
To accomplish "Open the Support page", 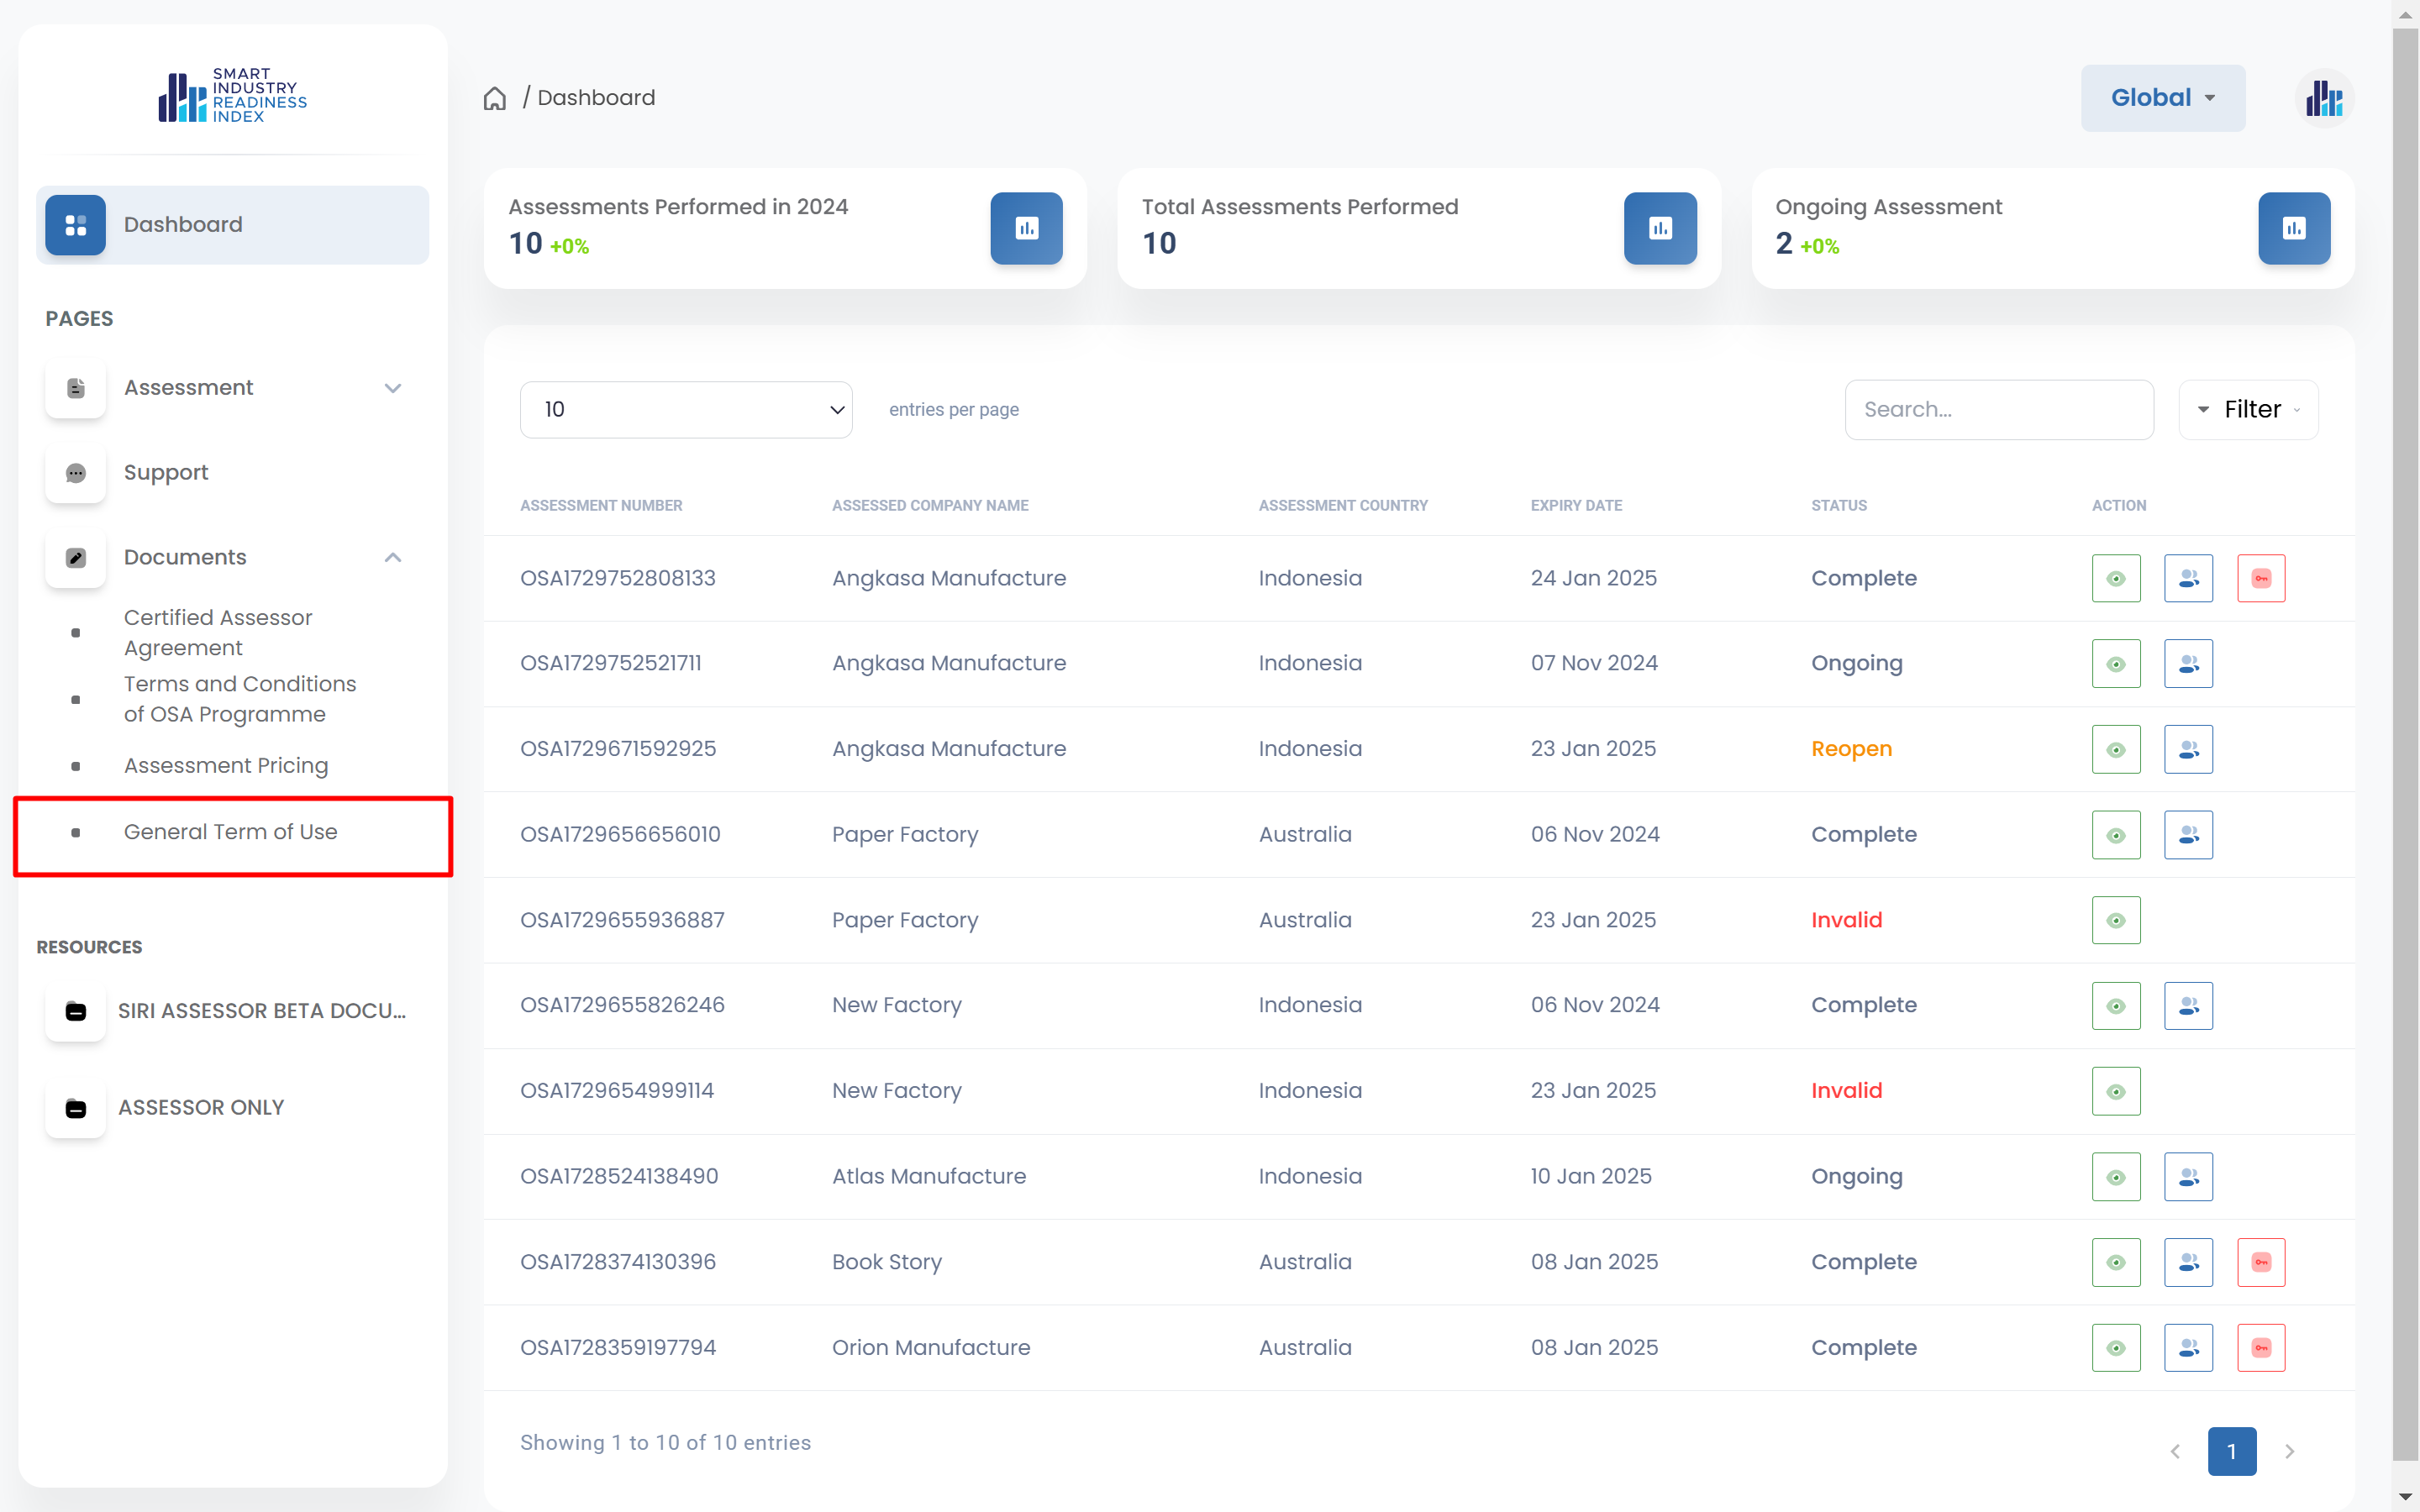I will pyautogui.click(x=166, y=472).
